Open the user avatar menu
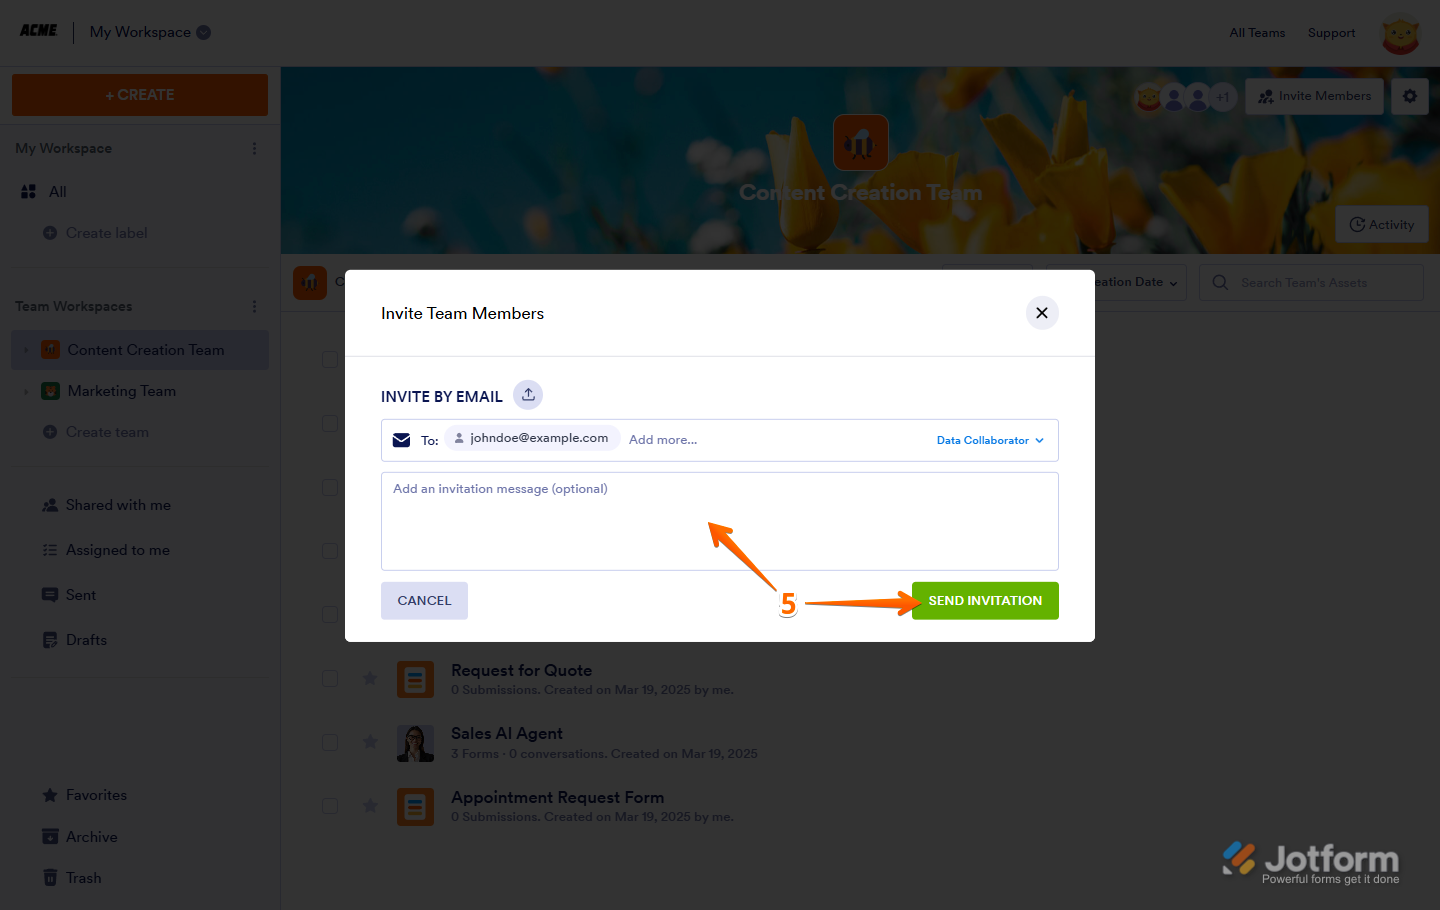The width and height of the screenshot is (1440, 910). pos(1400,34)
